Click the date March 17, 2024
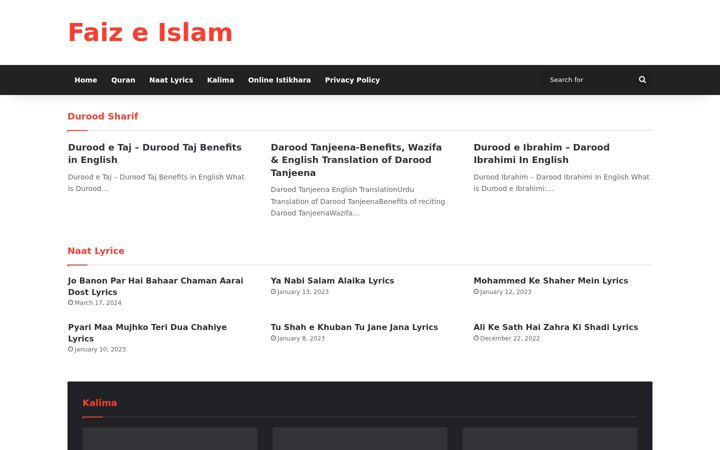The height and width of the screenshot is (450, 720). pos(98,303)
